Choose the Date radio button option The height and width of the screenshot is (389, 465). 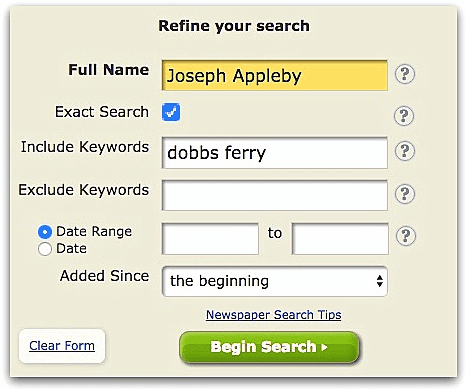(45, 249)
